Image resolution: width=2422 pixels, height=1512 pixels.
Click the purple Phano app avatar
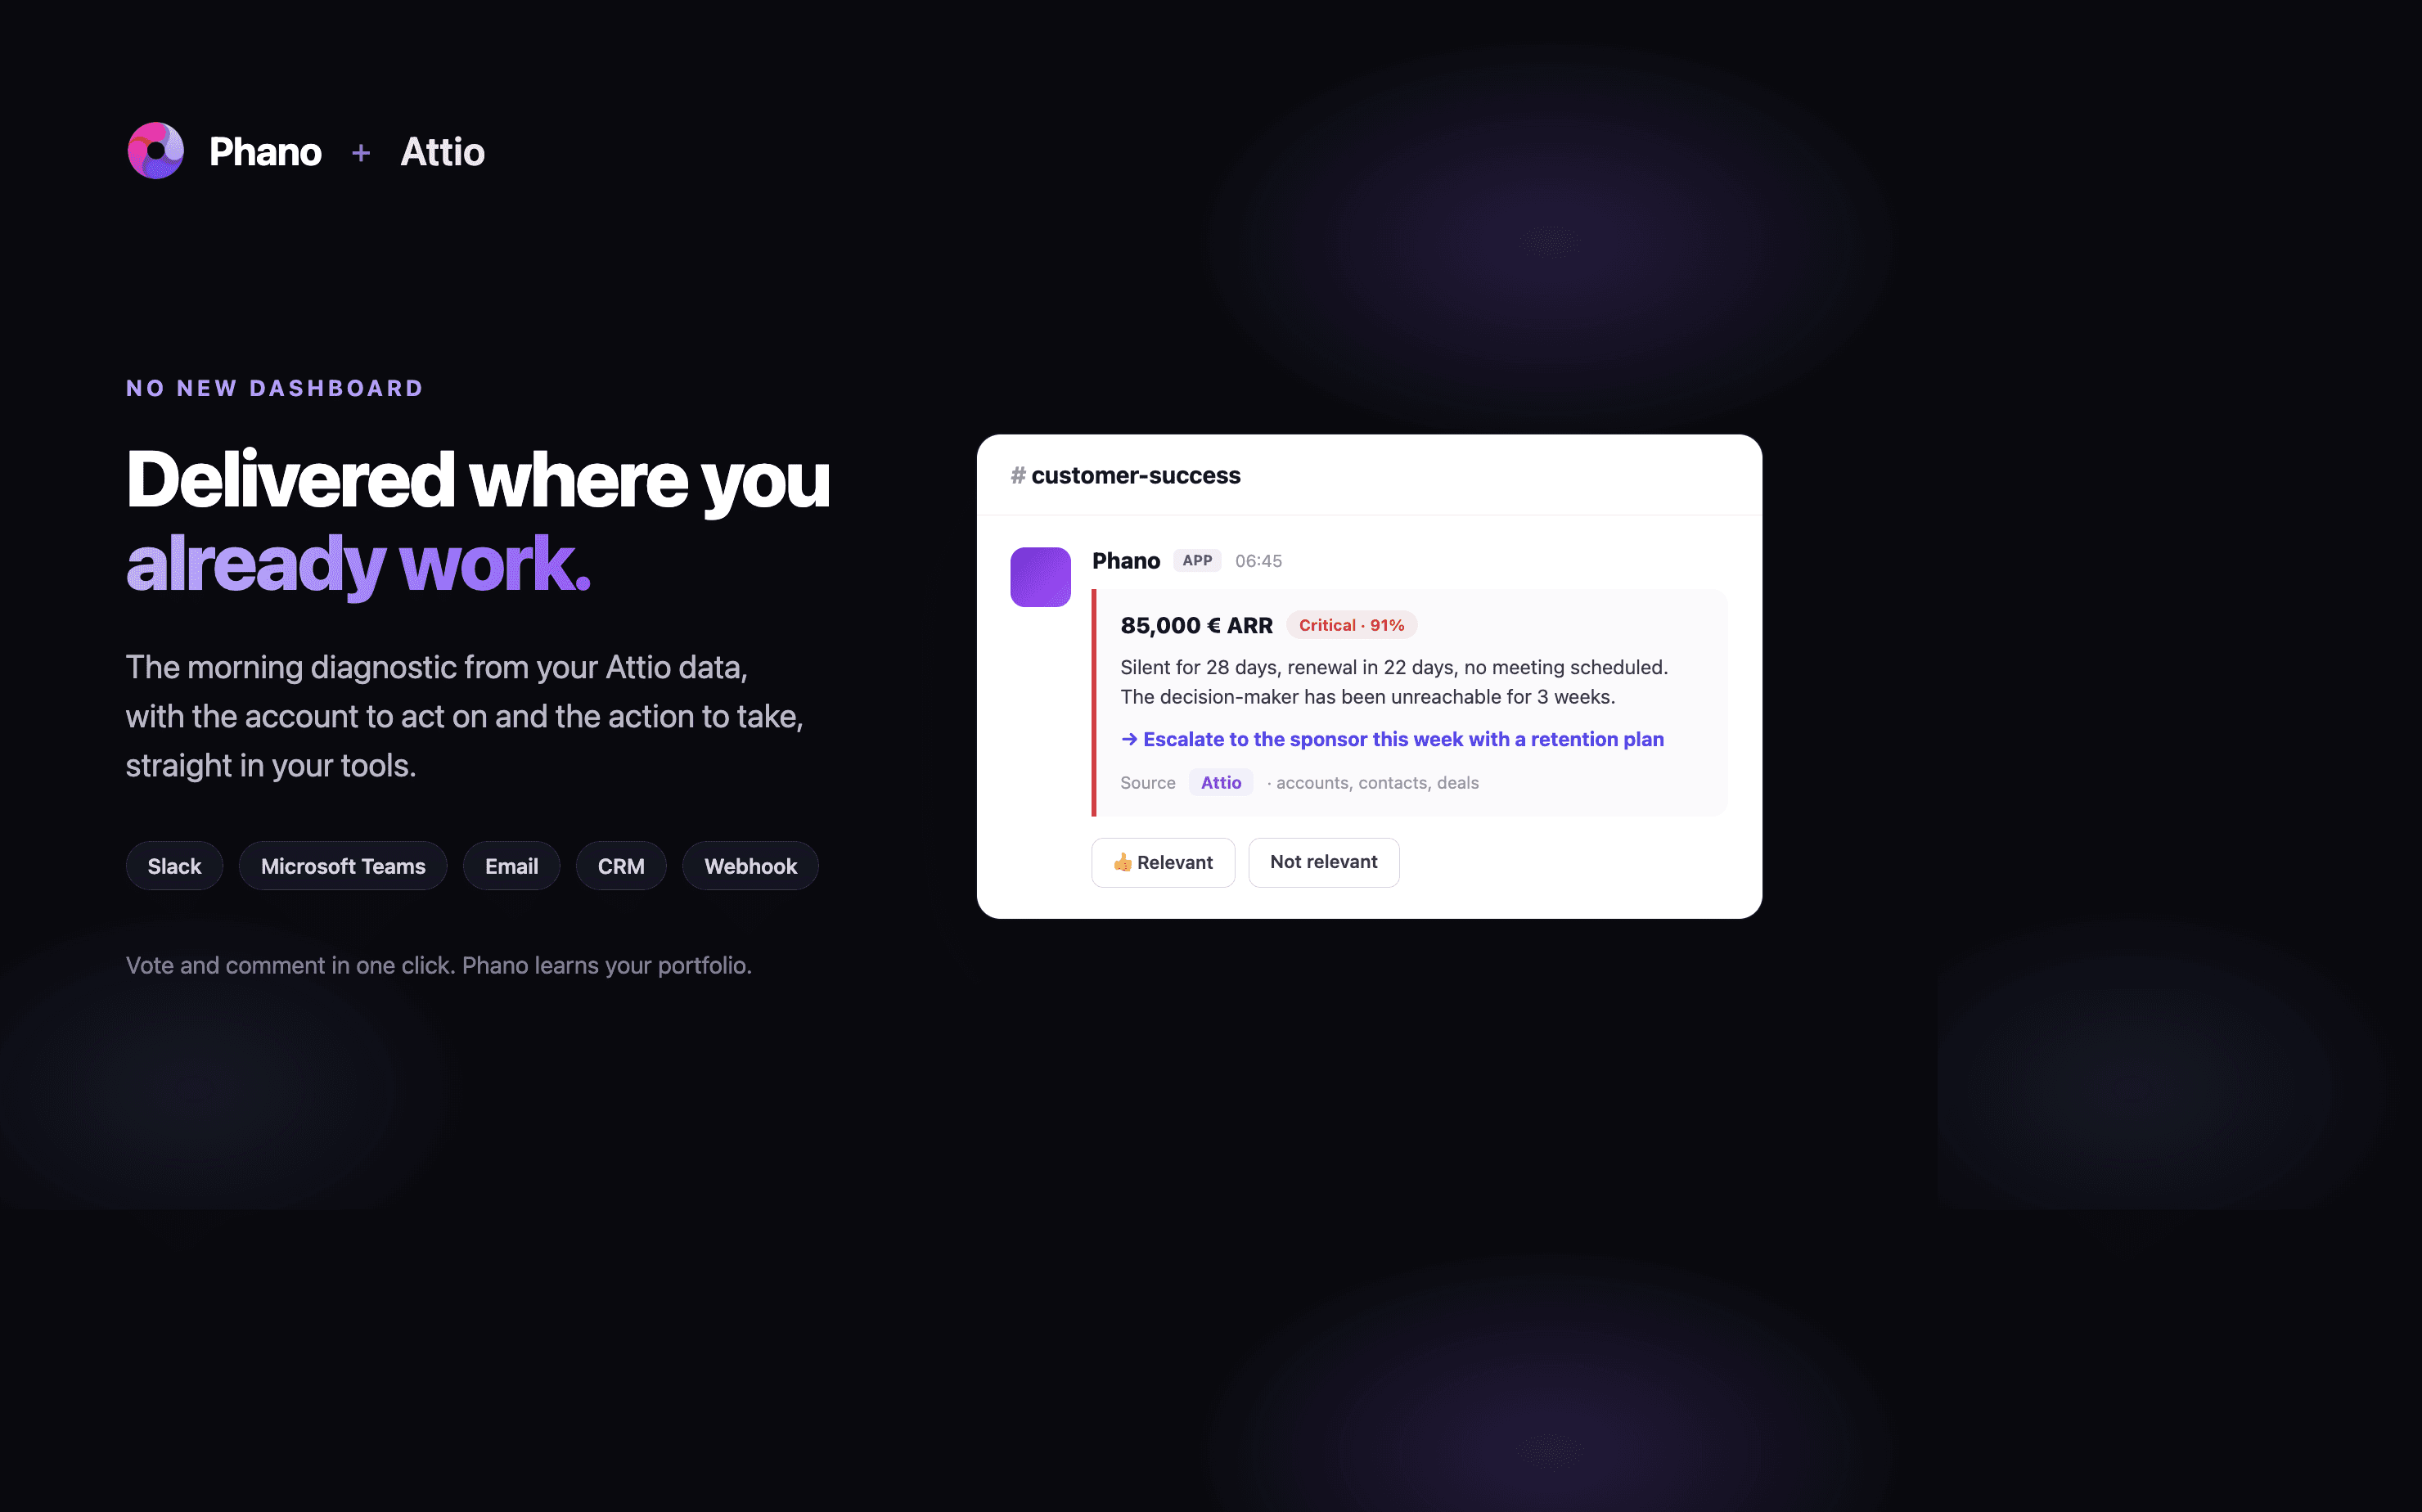pos(1040,577)
